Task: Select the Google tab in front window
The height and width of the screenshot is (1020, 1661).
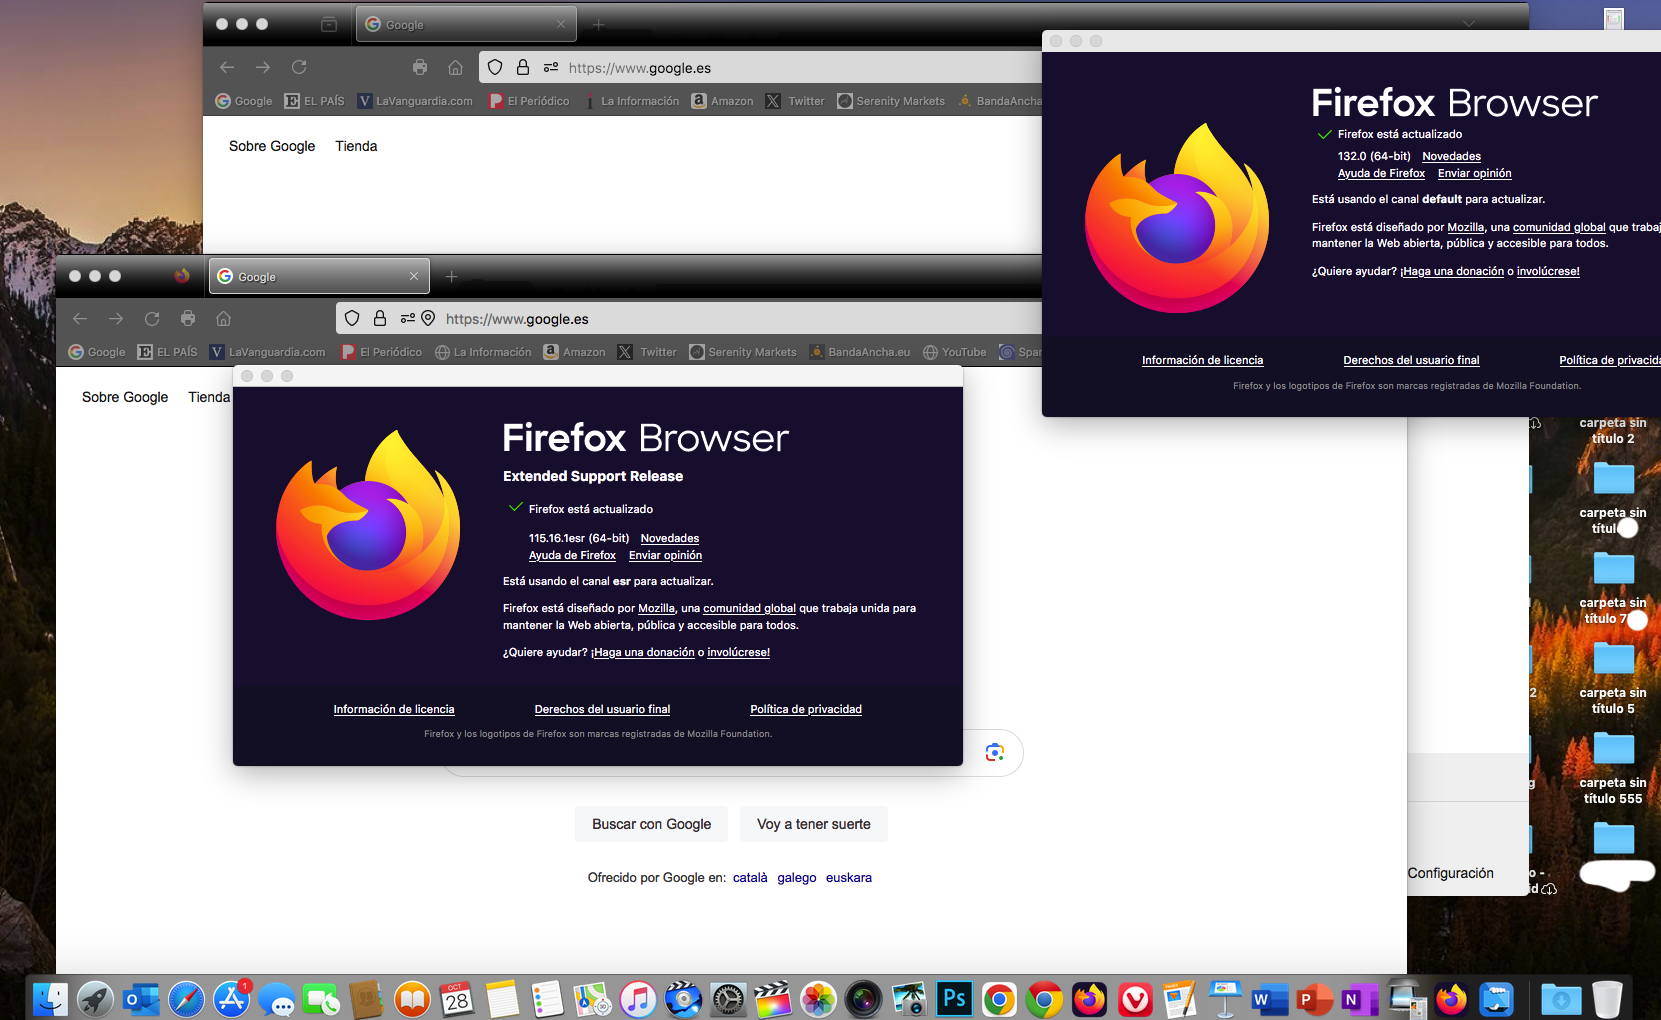Action: pyautogui.click(x=319, y=277)
